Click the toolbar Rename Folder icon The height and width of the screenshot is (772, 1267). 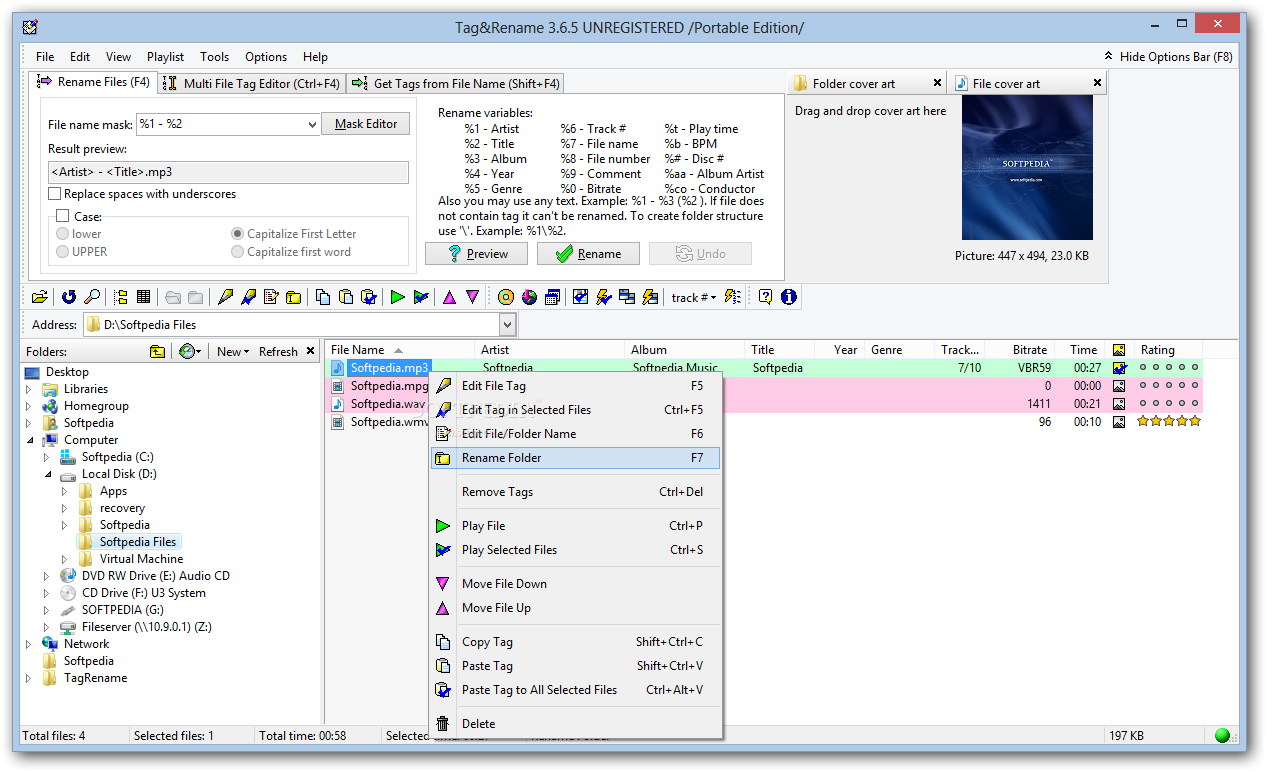pyautogui.click(x=293, y=297)
